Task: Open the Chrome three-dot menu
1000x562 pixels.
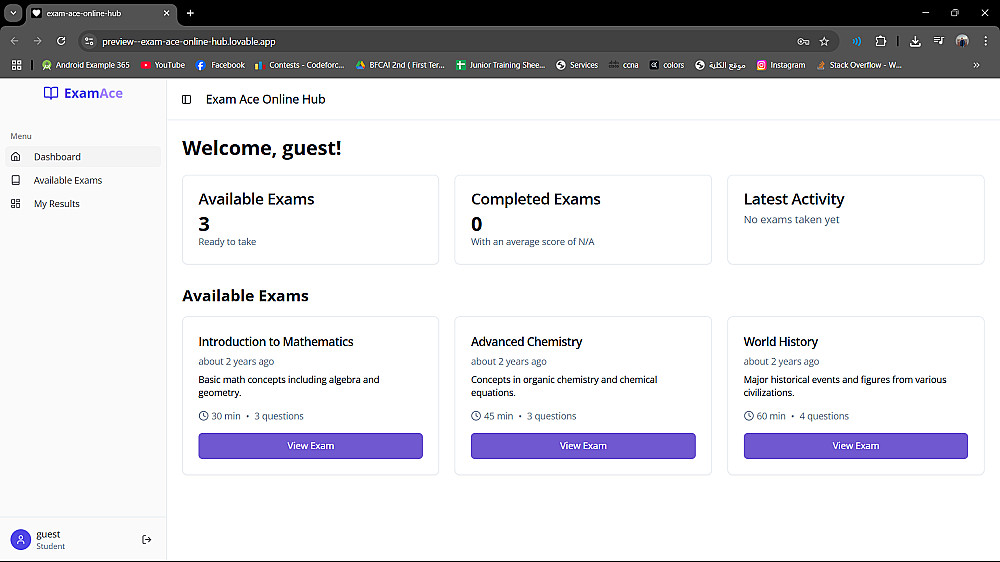Action: [x=984, y=41]
